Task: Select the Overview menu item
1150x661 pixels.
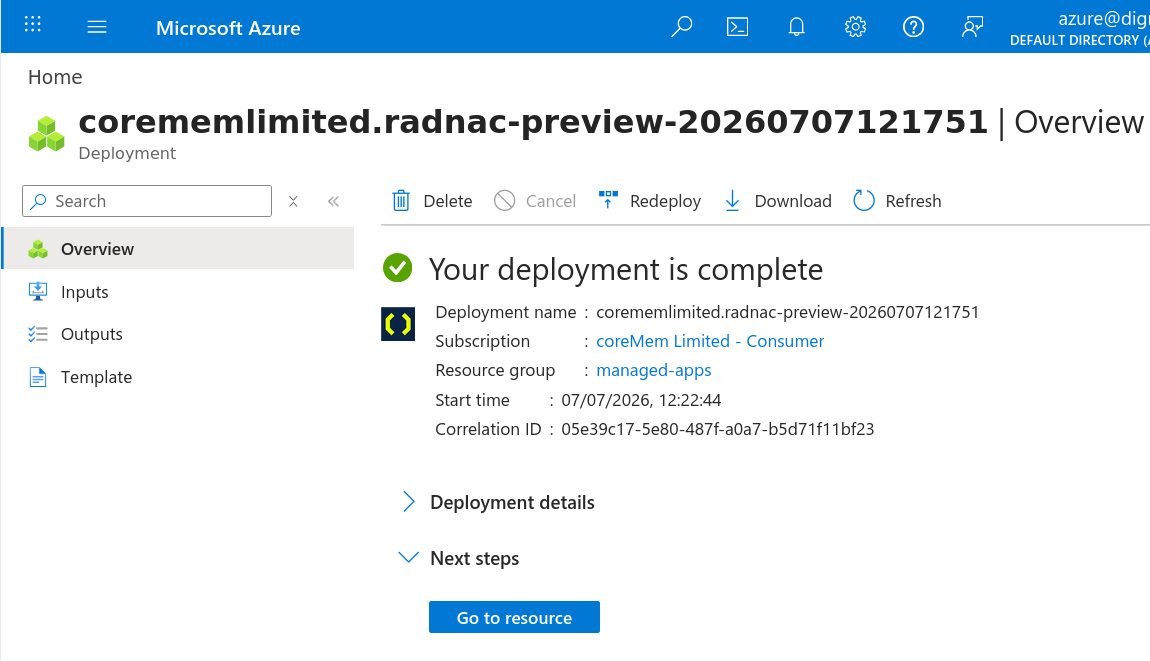Action: [x=179, y=249]
